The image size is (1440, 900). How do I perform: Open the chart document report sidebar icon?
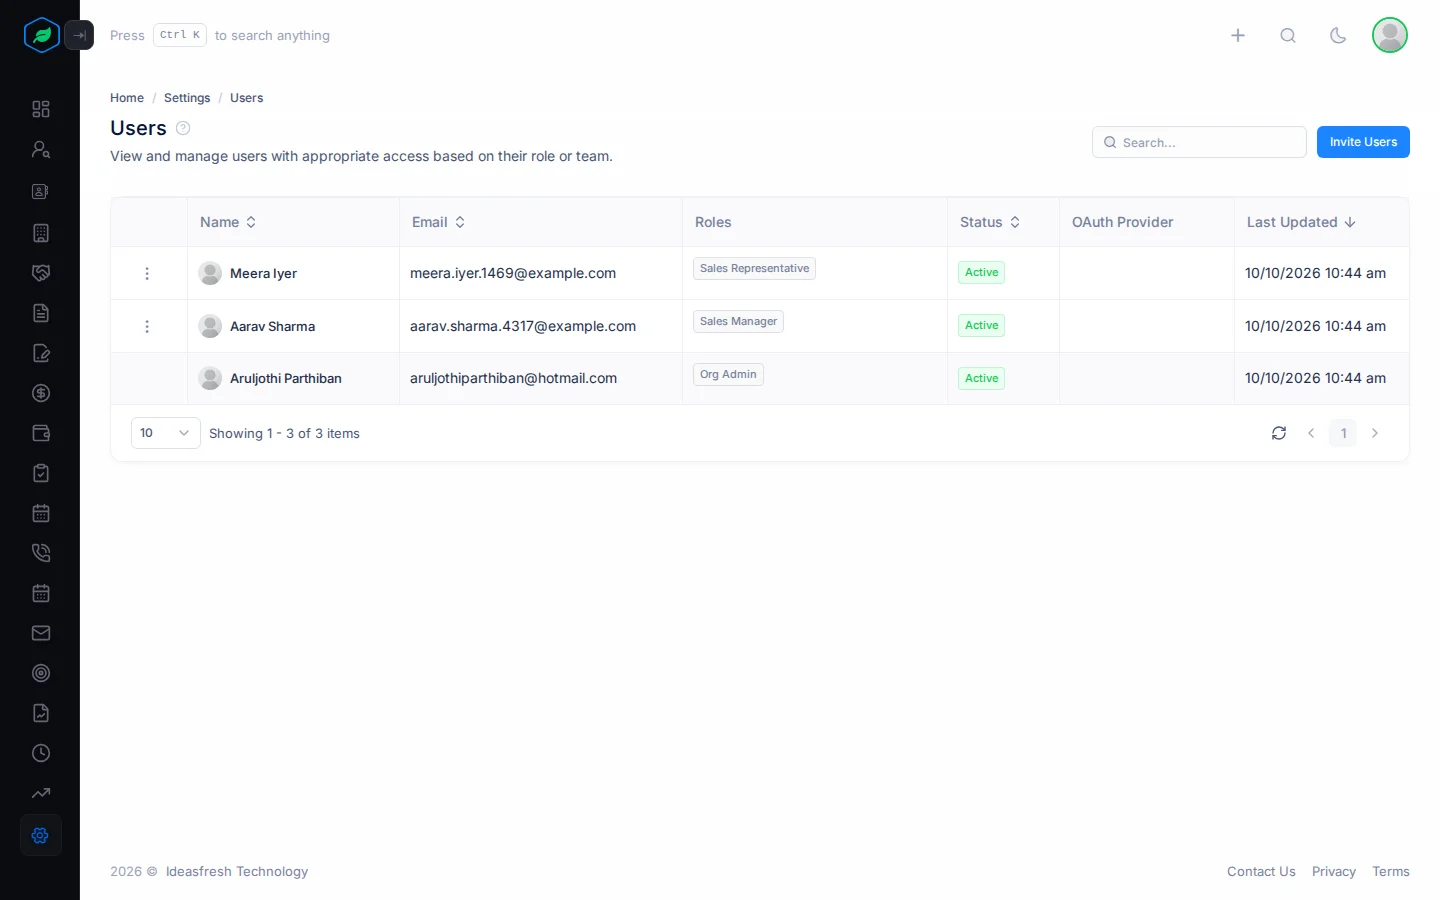click(x=41, y=713)
